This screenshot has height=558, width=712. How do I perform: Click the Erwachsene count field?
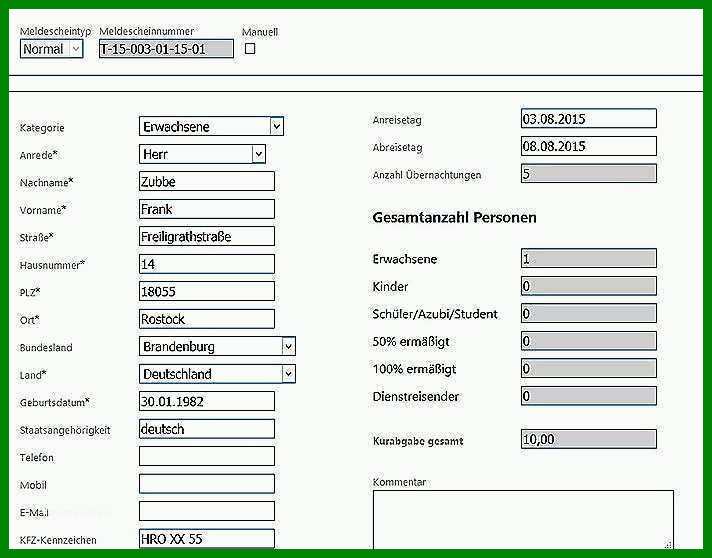pyautogui.click(x=588, y=258)
